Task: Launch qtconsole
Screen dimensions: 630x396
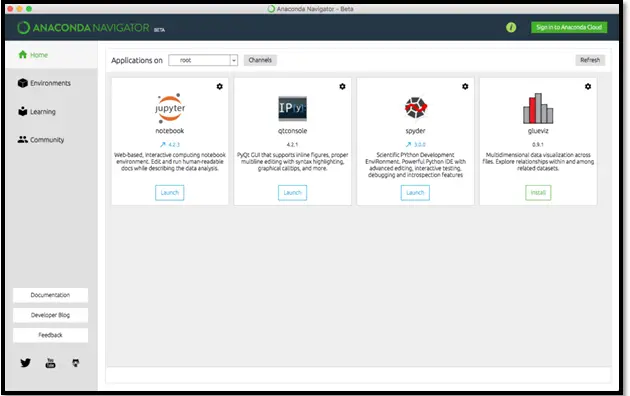Action: (x=292, y=193)
